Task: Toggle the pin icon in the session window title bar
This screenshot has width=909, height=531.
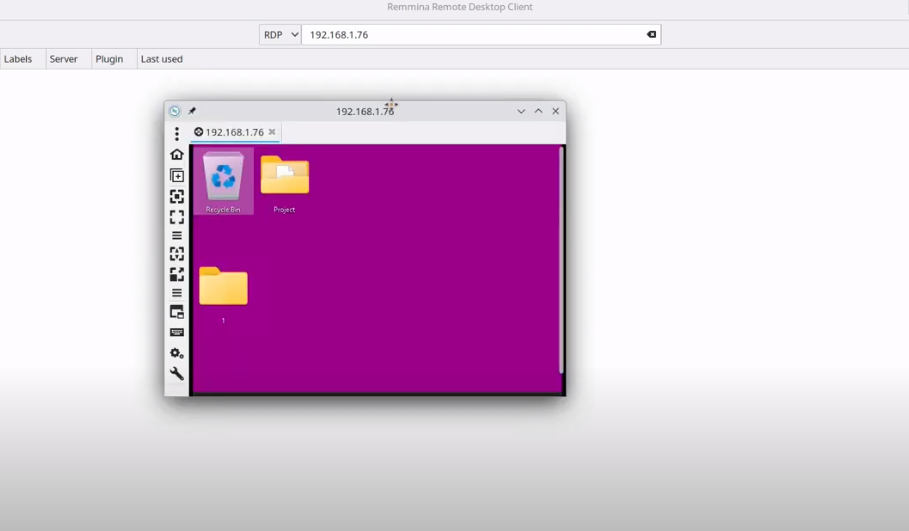Action: (192, 111)
